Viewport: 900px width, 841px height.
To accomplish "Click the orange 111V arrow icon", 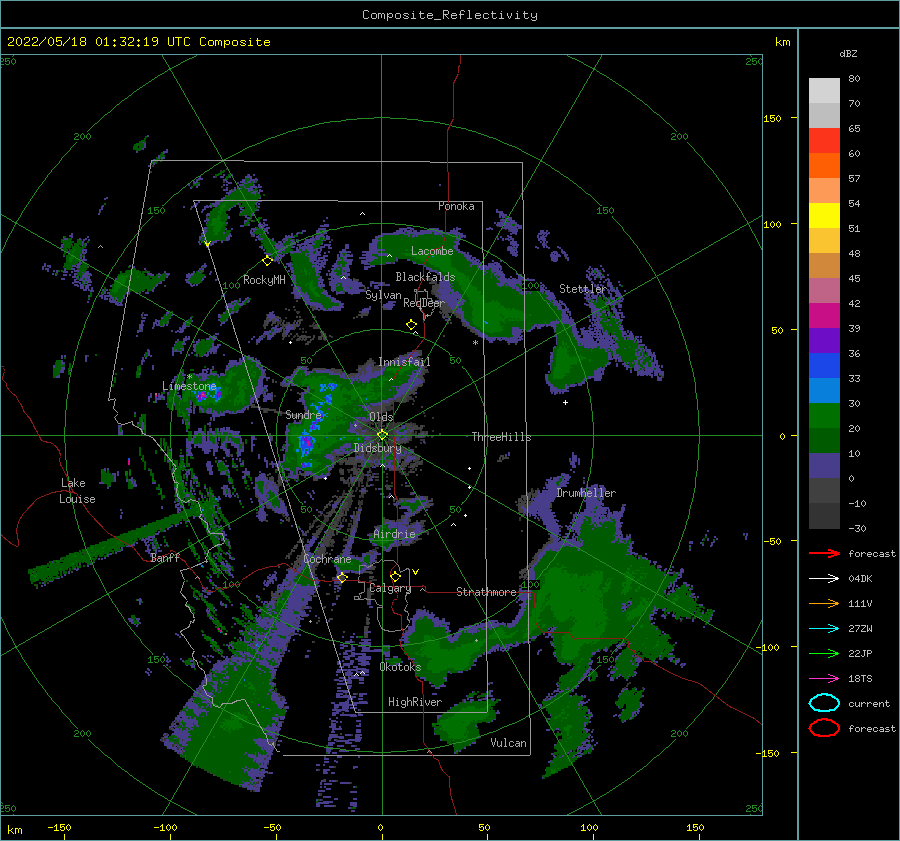I will point(824,603).
